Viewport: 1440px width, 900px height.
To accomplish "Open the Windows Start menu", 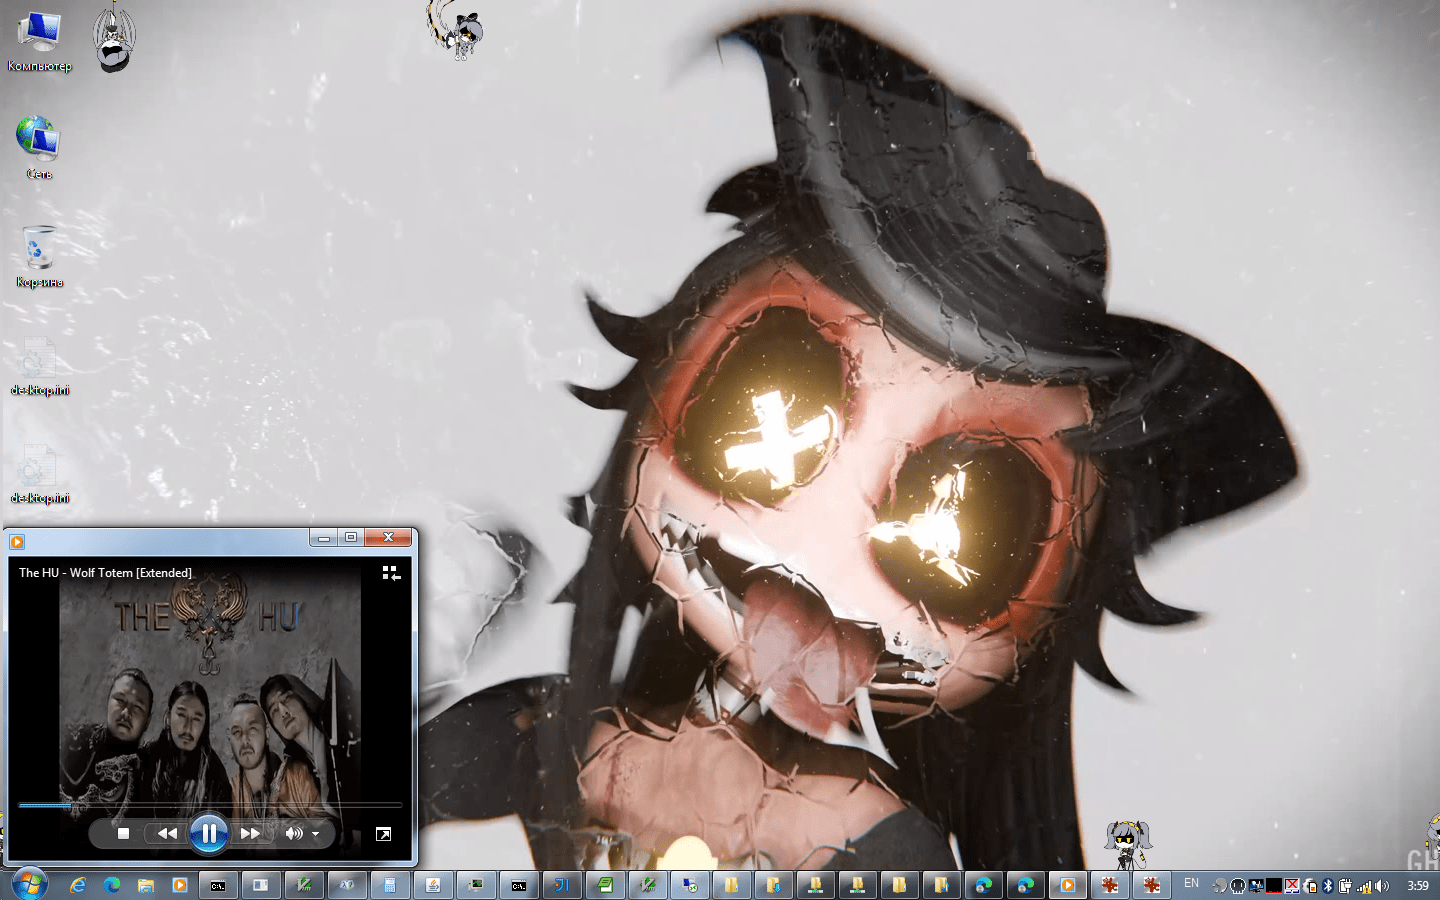I will (29, 884).
